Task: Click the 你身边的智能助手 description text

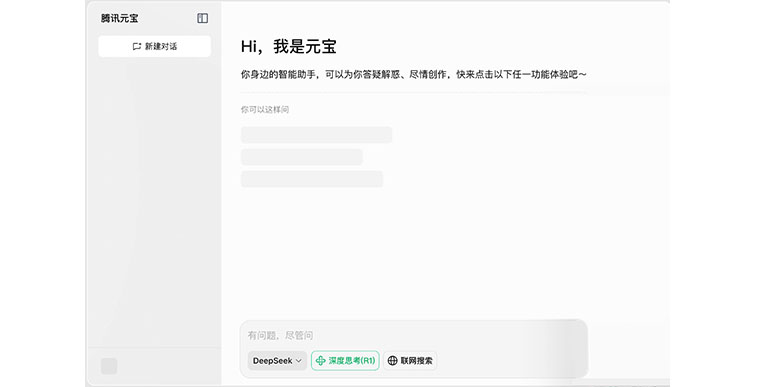Action: click(x=413, y=75)
